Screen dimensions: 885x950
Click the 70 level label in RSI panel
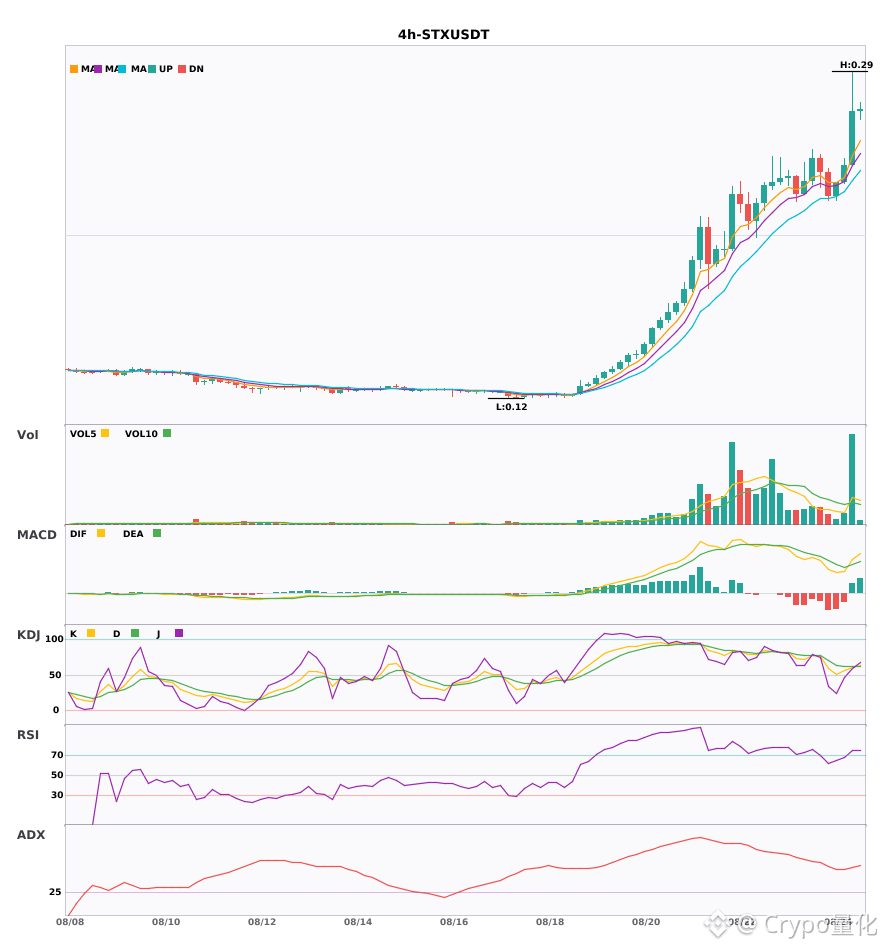[57, 755]
